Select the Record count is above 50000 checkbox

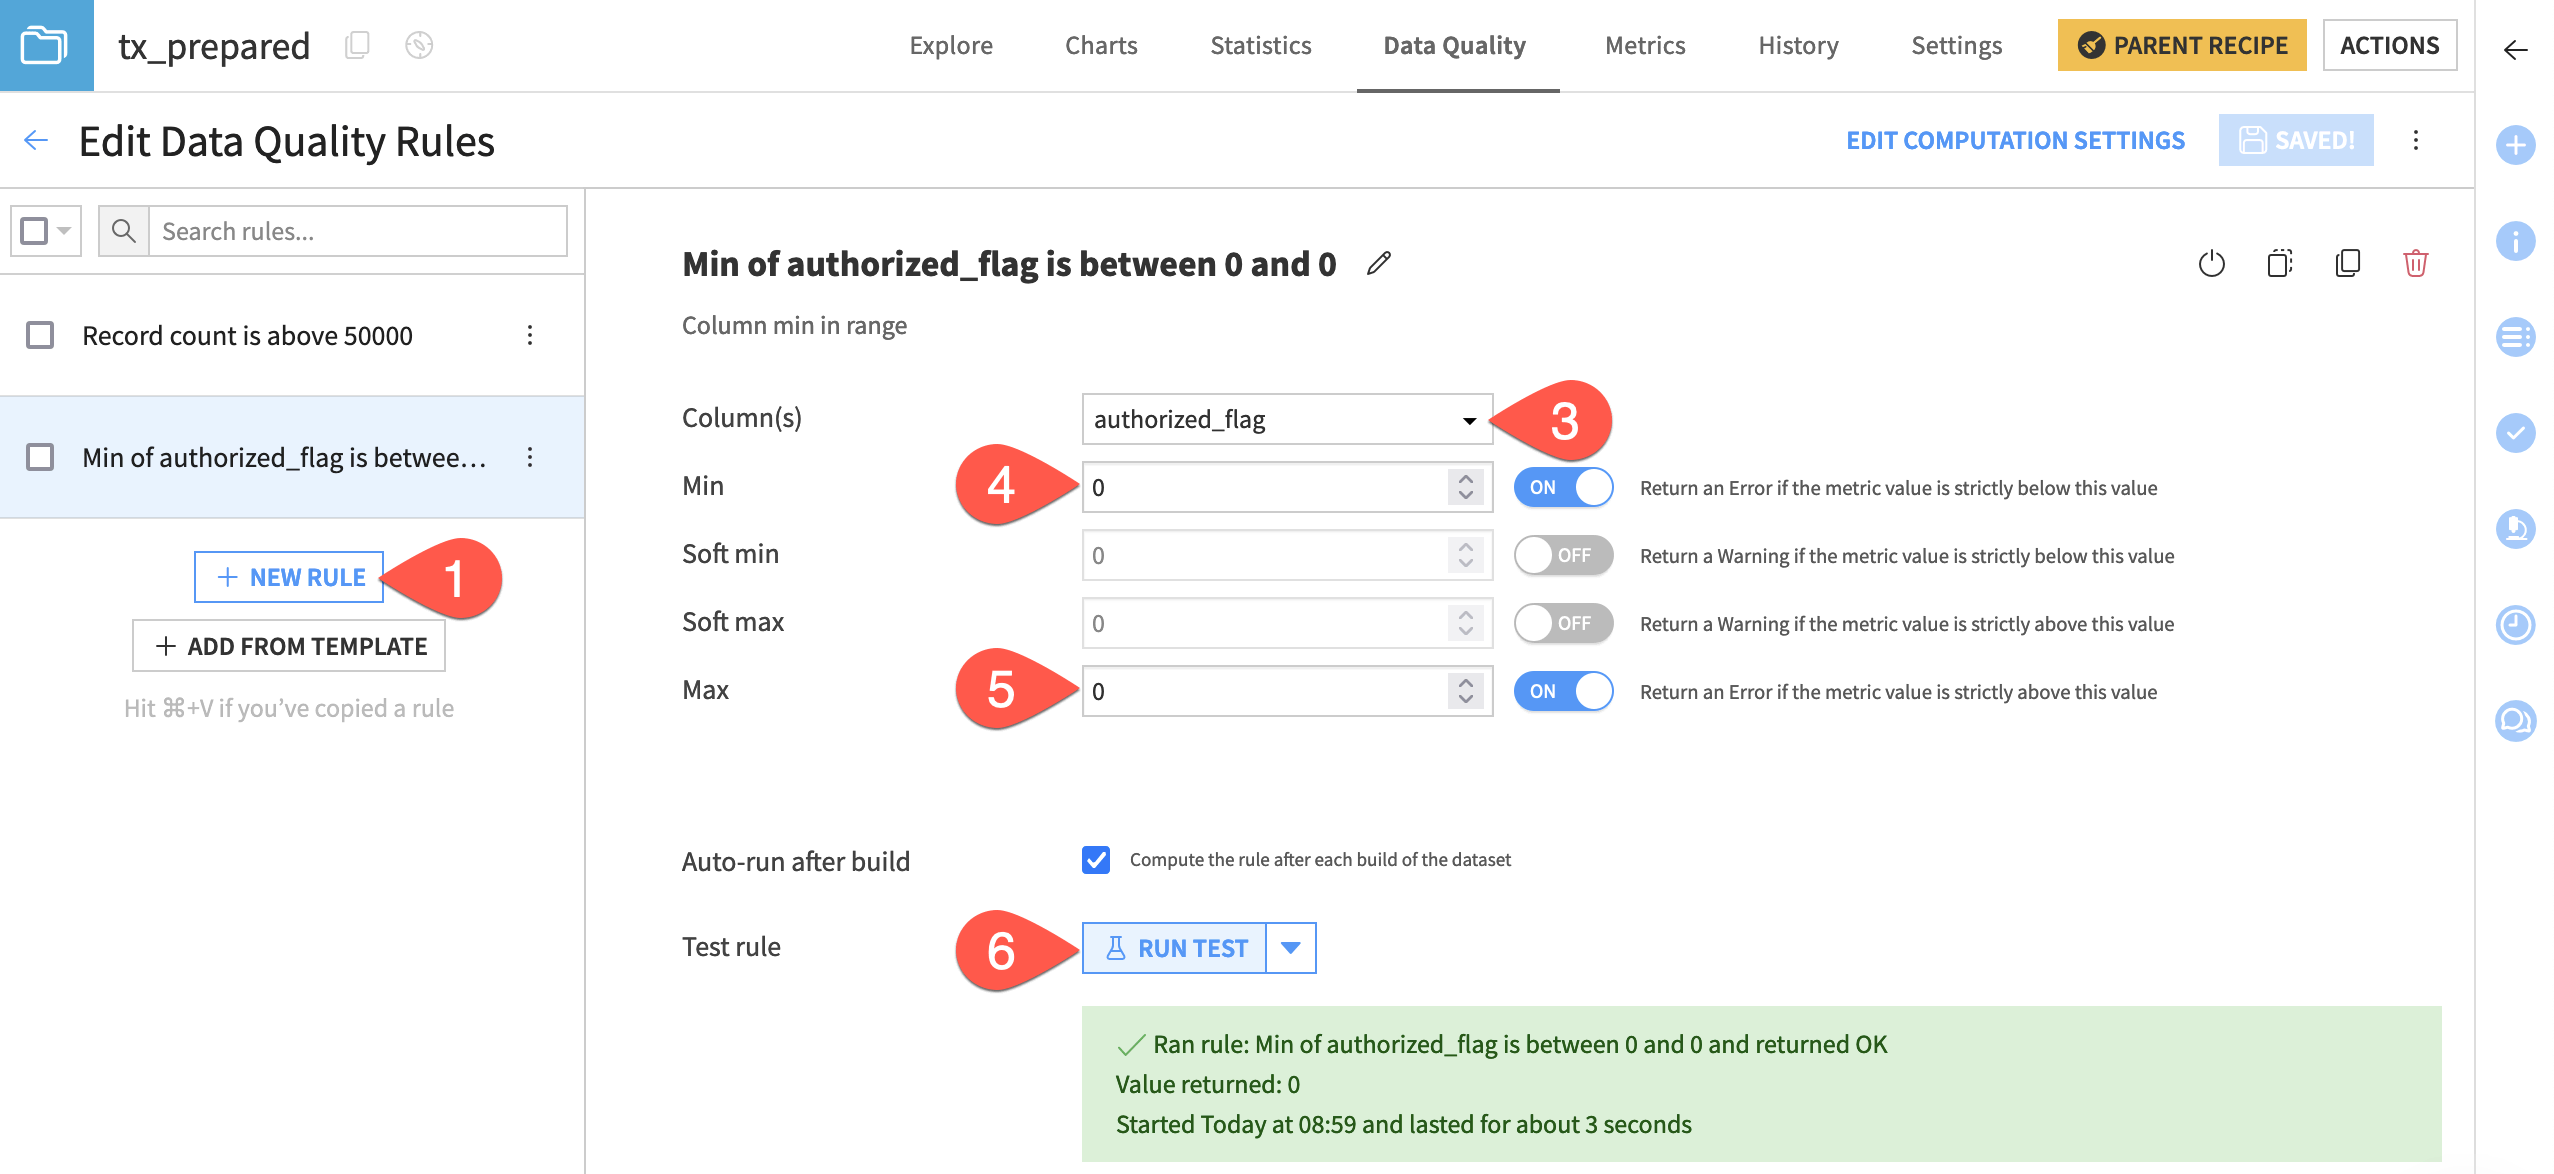click(x=40, y=335)
